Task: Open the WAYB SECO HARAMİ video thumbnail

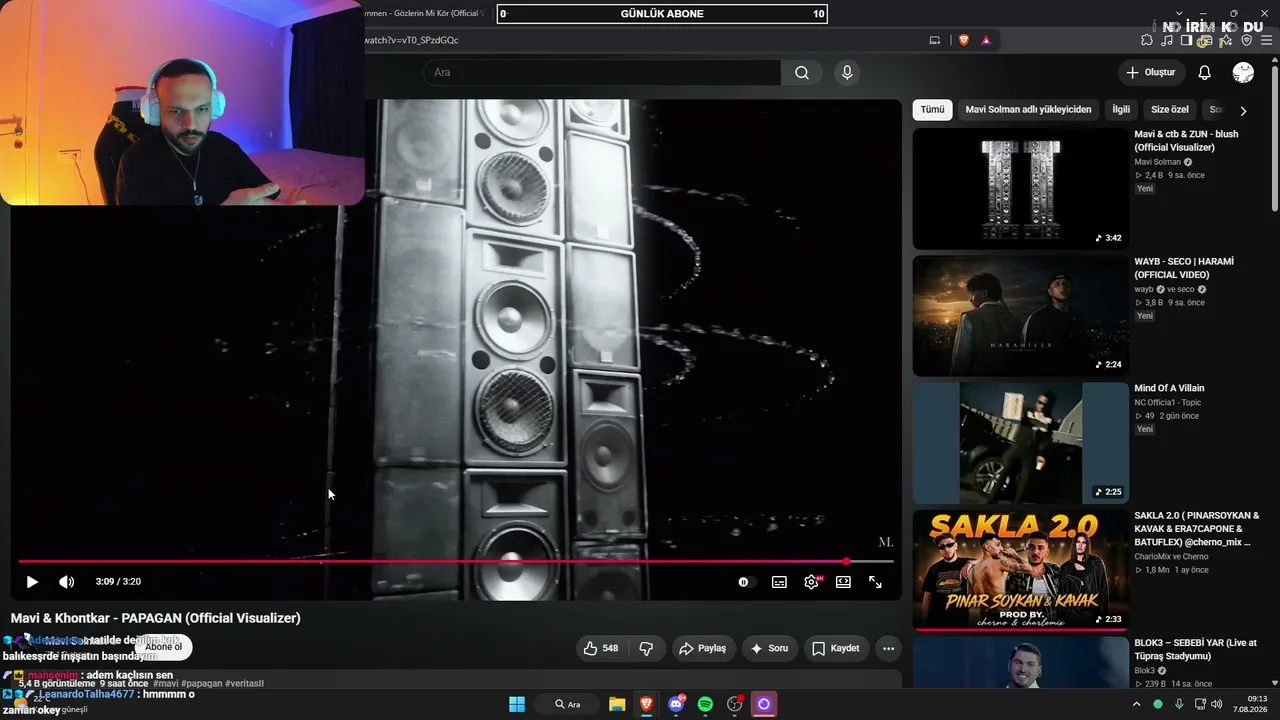Action: [1020, 316]
